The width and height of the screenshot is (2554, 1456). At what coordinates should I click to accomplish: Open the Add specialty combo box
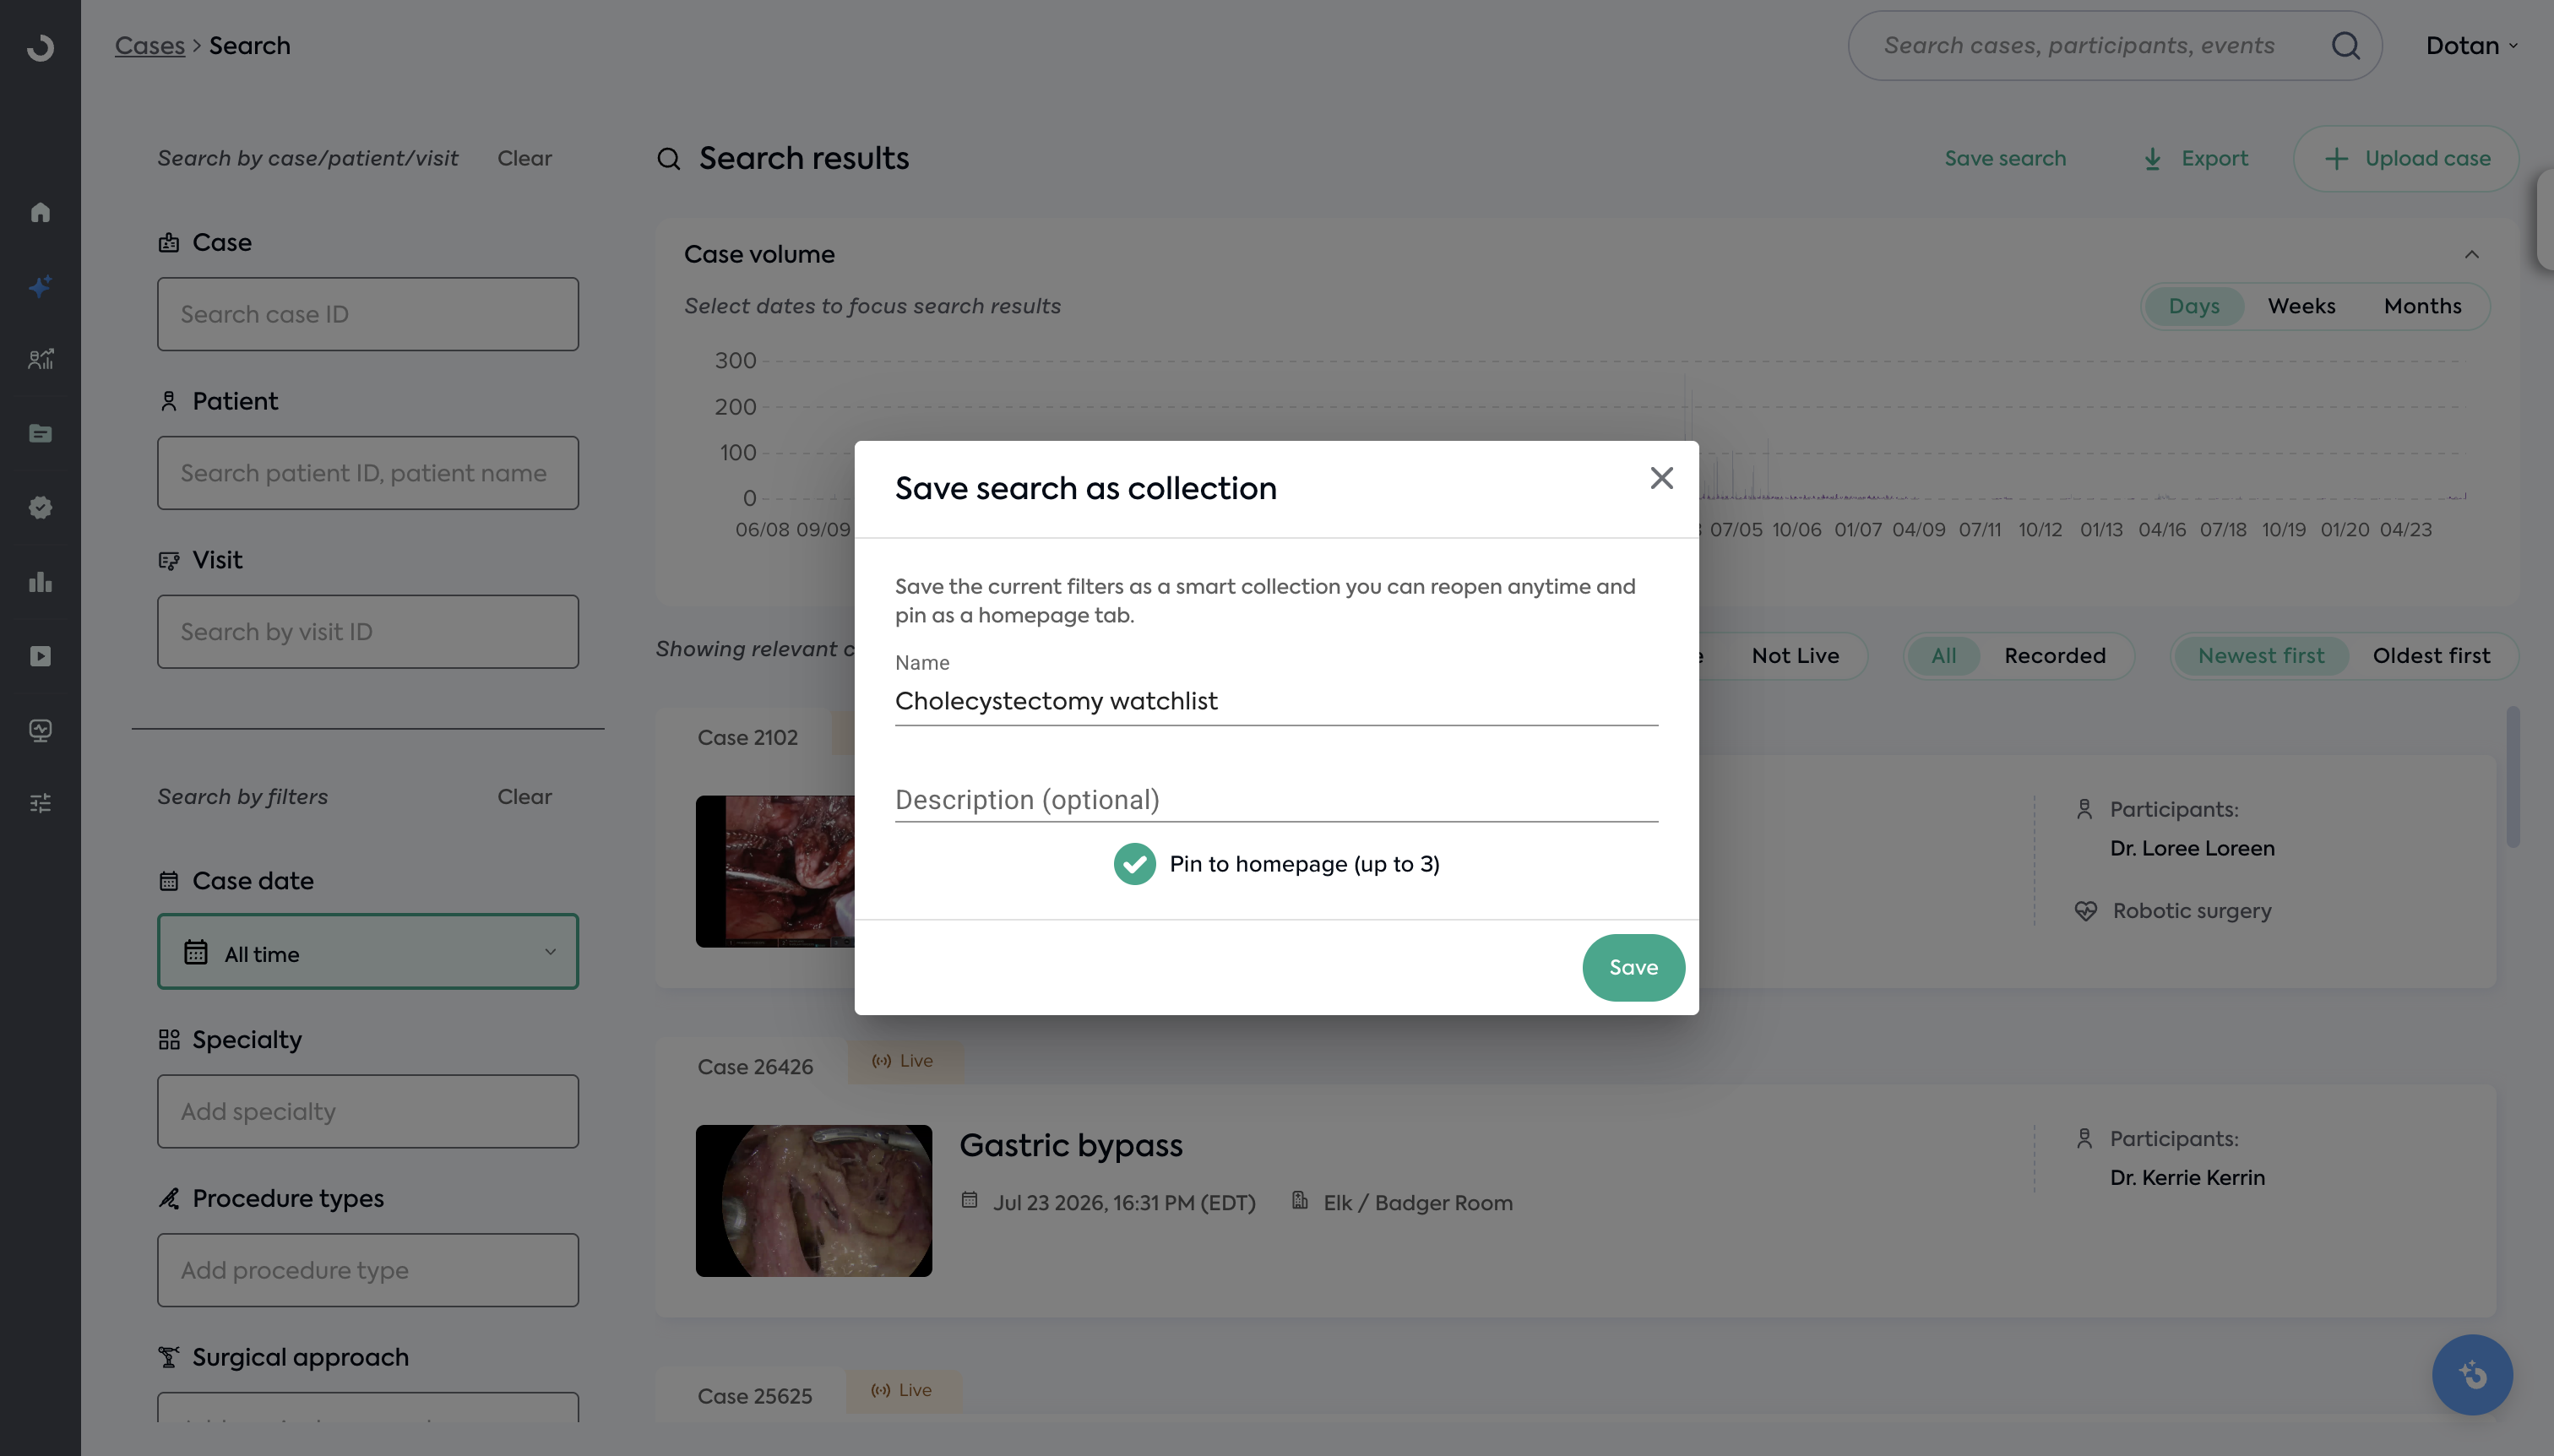pyautogui.click(x=368, y=1111)
